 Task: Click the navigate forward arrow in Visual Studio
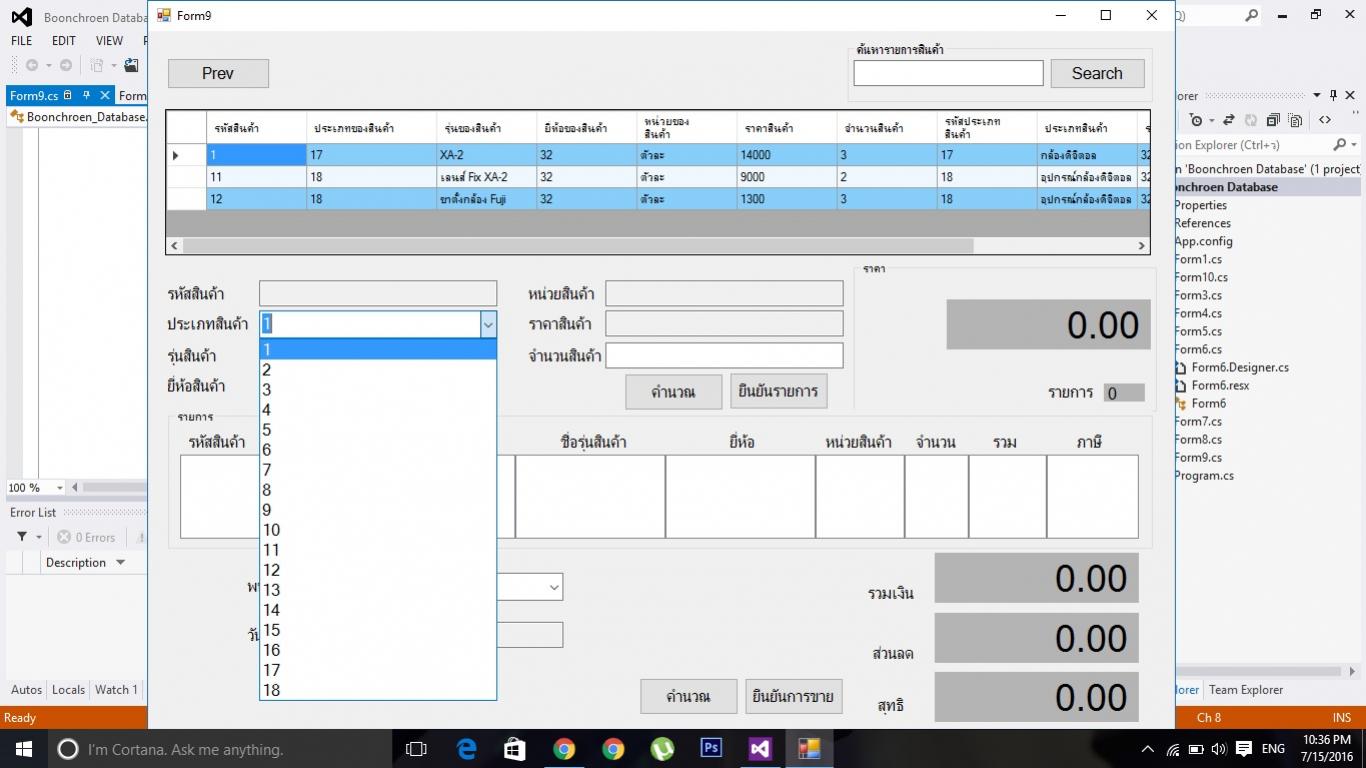66,65
